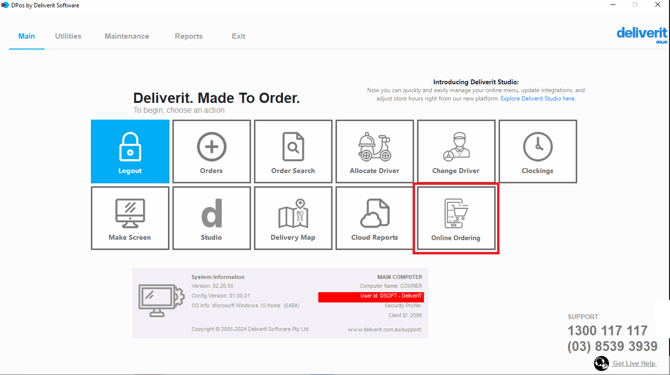
Task: Open the Maintenance tab
Action: [x=127, y=36]
